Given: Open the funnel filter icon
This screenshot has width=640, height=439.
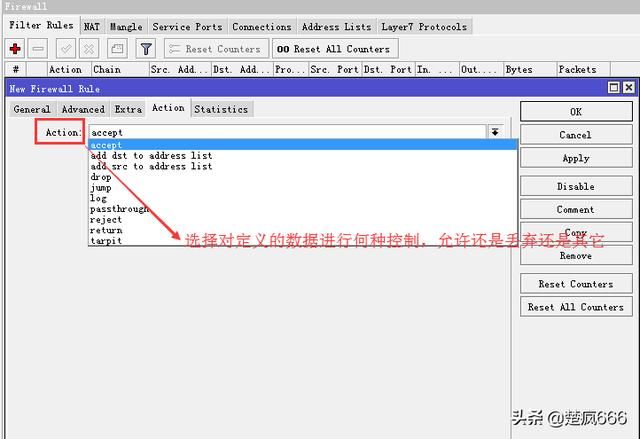Looking at the screenshot, I should click(x=146, y=49).
